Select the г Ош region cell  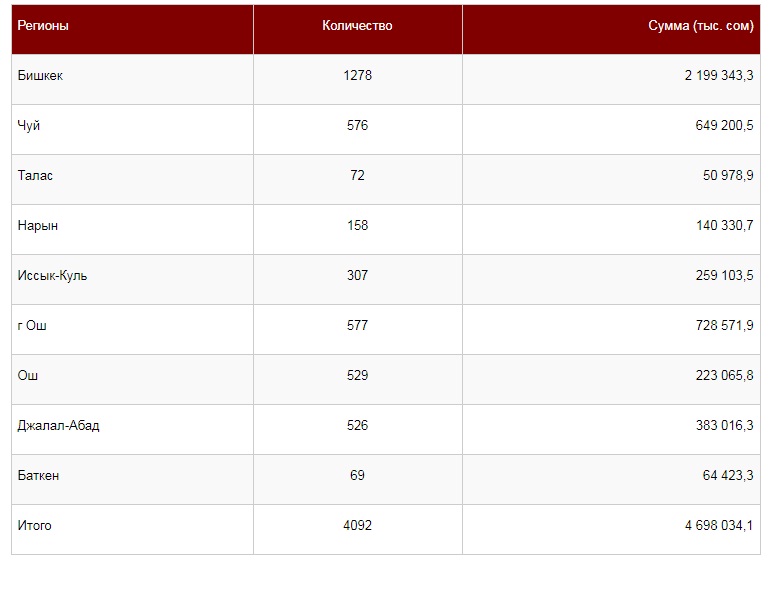33,325
